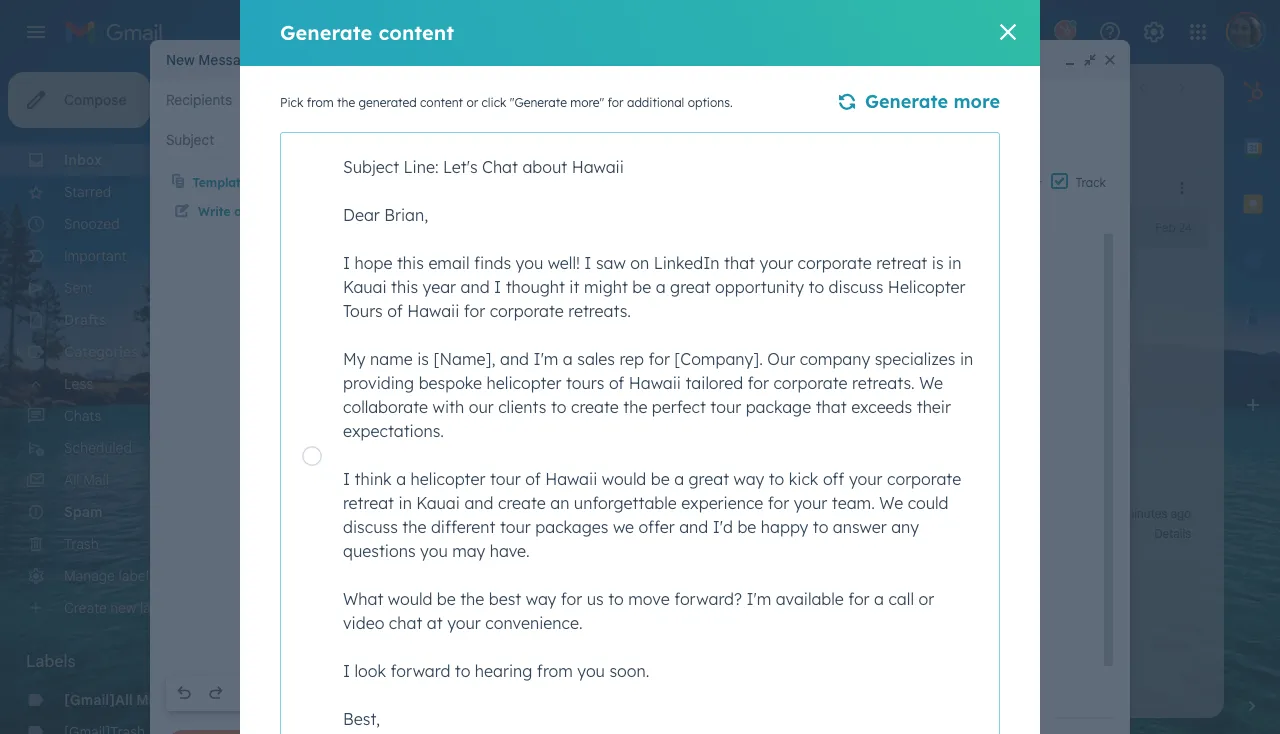Open the Google account profile menu
This screenshot has width=1280, height=734.
pyautogui.click(x=1245, y=32)
